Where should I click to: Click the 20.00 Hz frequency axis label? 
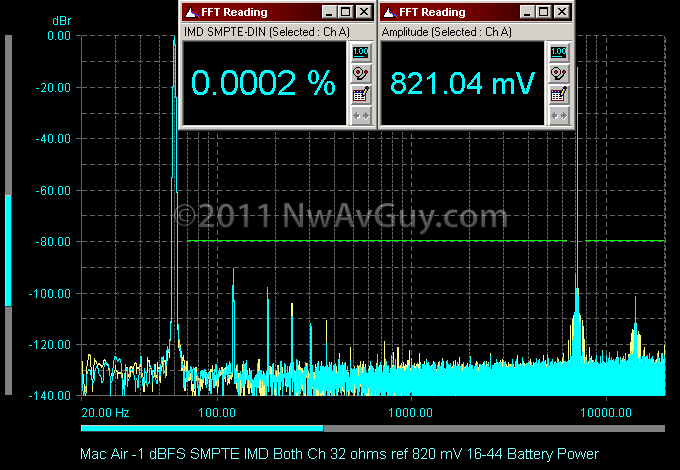click(105, 412)
